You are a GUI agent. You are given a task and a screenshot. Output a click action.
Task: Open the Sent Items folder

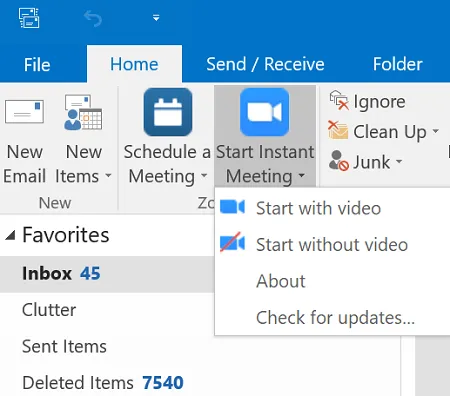click(x=64, y=346)
